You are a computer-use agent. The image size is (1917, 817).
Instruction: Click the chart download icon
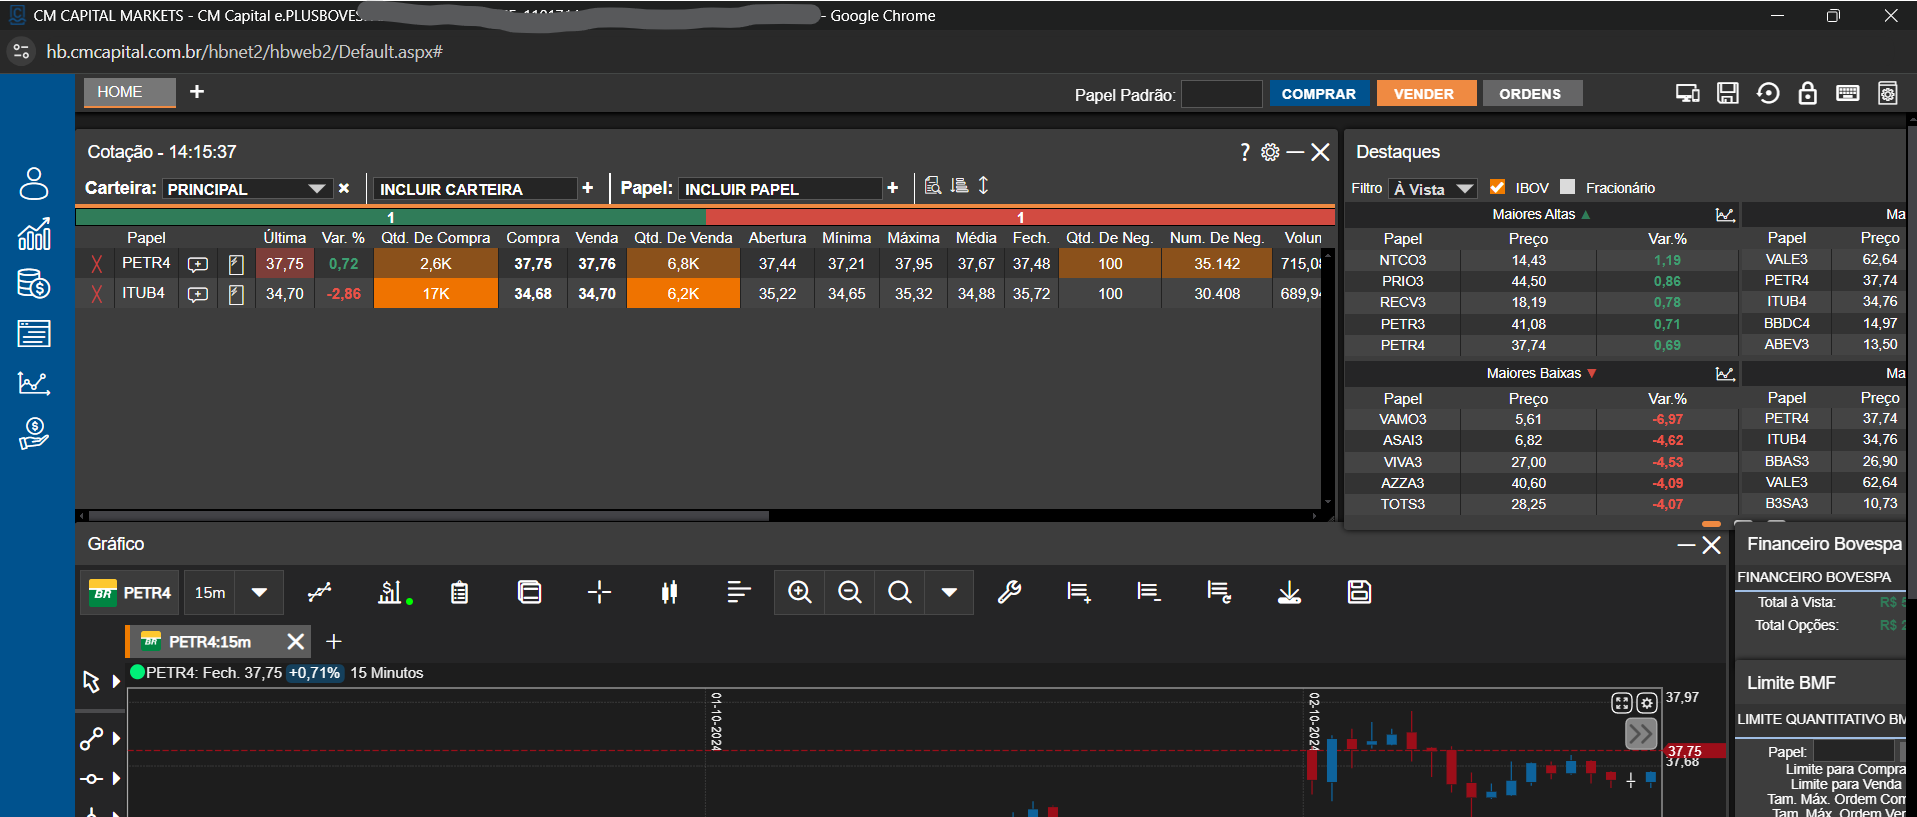pos(1289,592)
